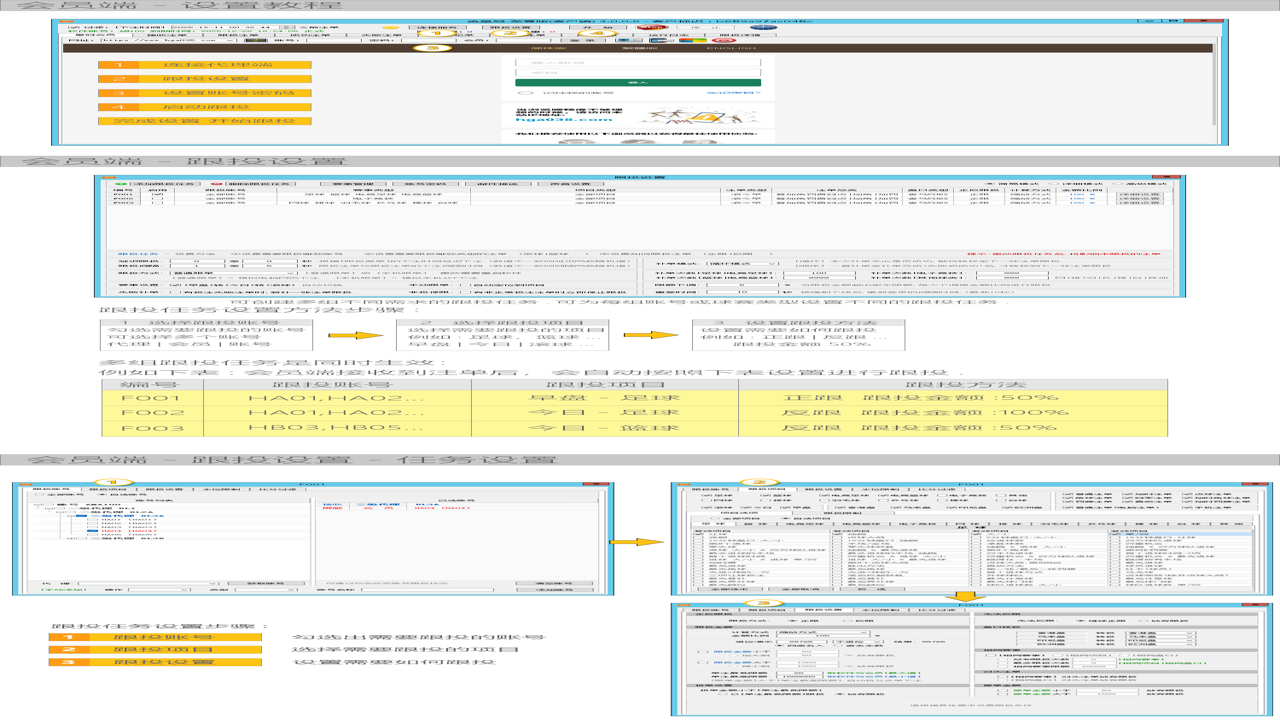Select the 简易模式 radio button in the follow list window

[1014, 183]
